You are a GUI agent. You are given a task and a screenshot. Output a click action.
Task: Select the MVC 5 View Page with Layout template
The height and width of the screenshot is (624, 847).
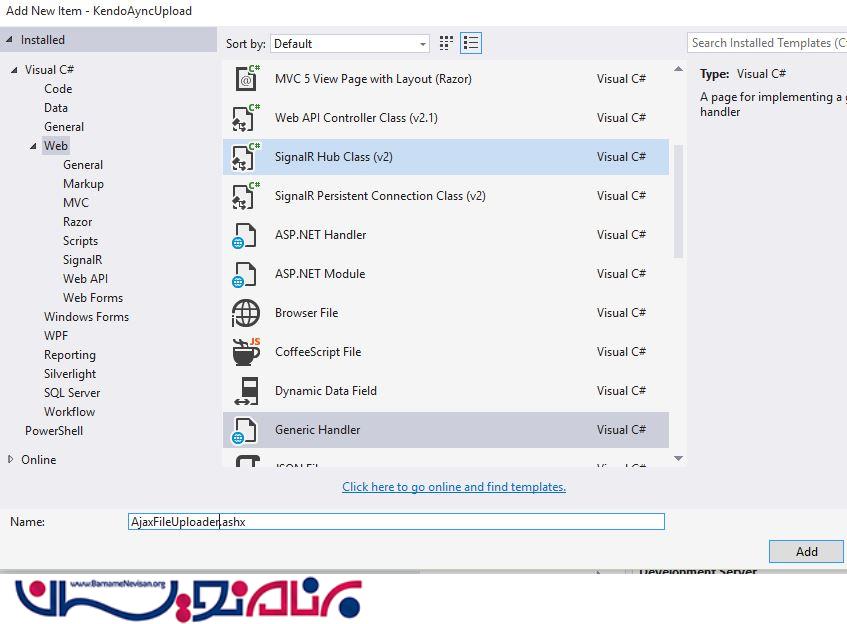373,79
